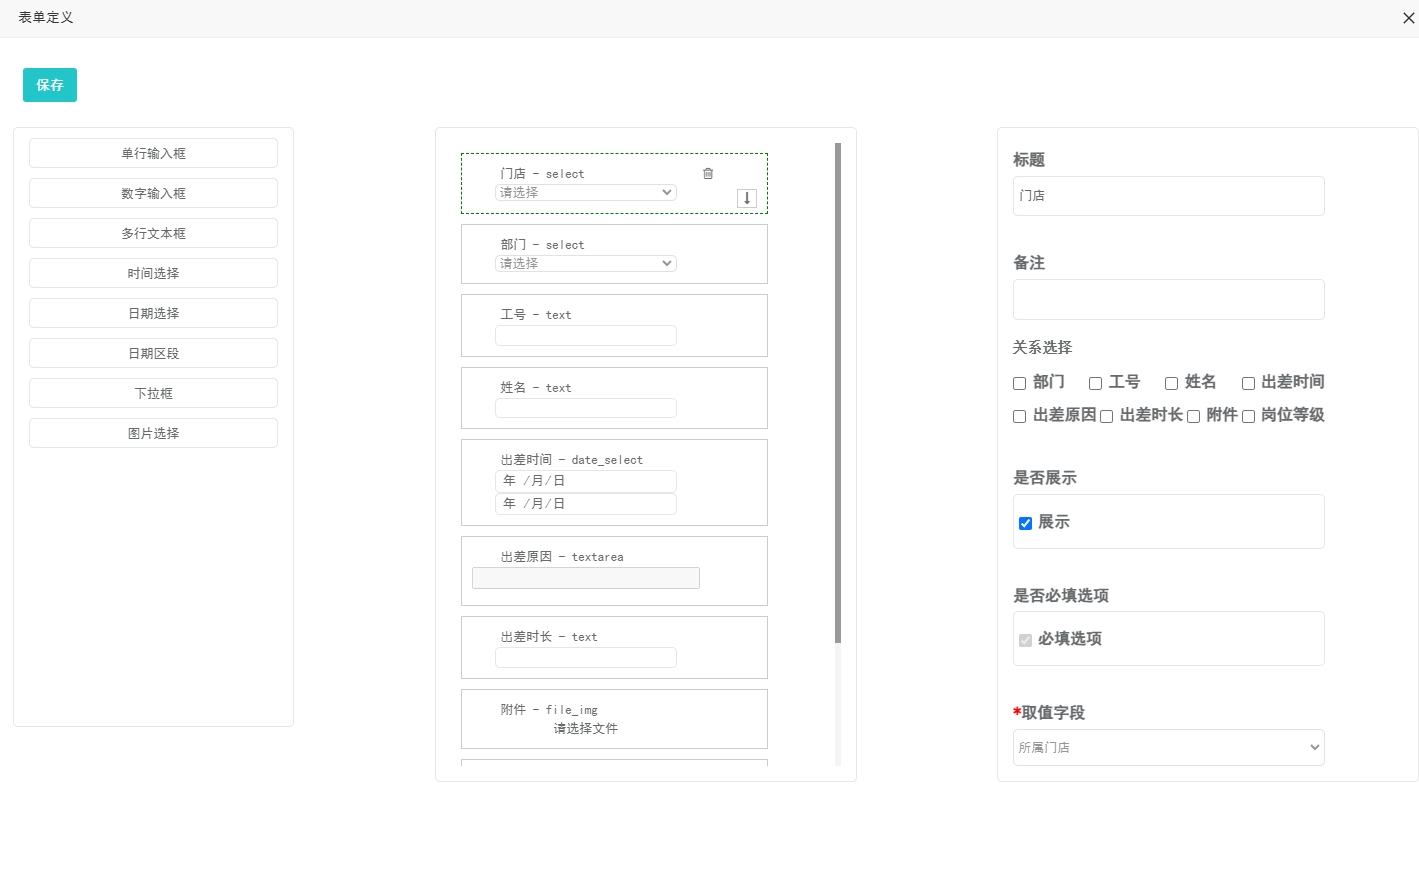Check the 出差时长 relation checkbox
This screenshot has width=1419, height=880.
(x=1107, y=416)
